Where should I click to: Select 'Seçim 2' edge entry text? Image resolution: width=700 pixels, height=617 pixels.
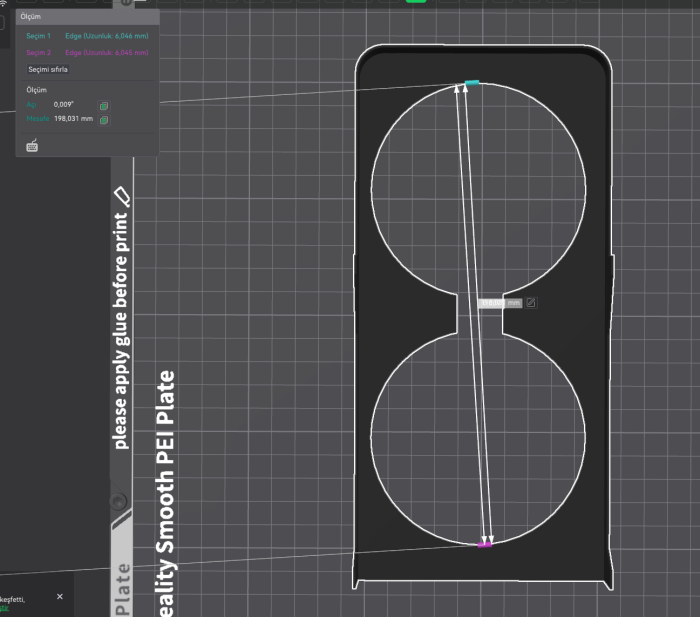pos(38,53)
